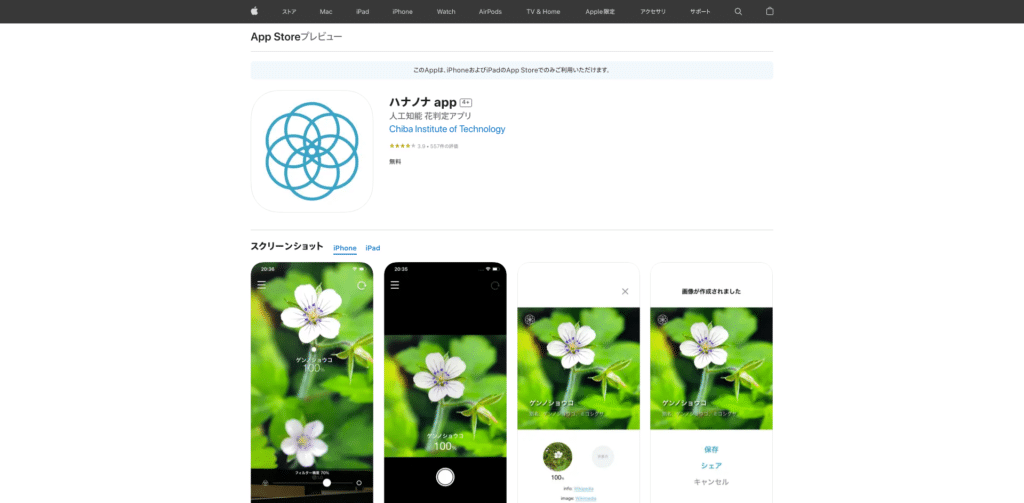Click the filter strength slider knob
This screenshot has height=503, width=1024.
click(x=327, y=483)
